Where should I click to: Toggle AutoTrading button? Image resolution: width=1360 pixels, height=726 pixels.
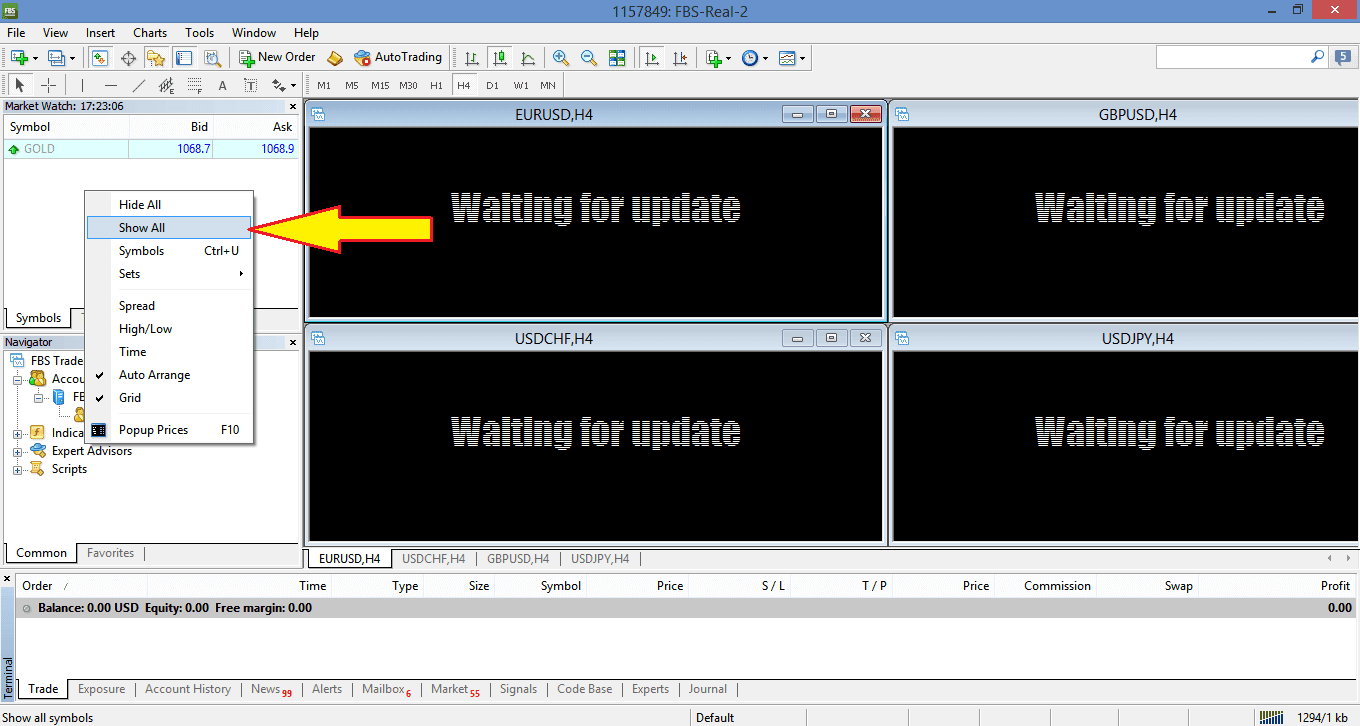click(398, 58)
